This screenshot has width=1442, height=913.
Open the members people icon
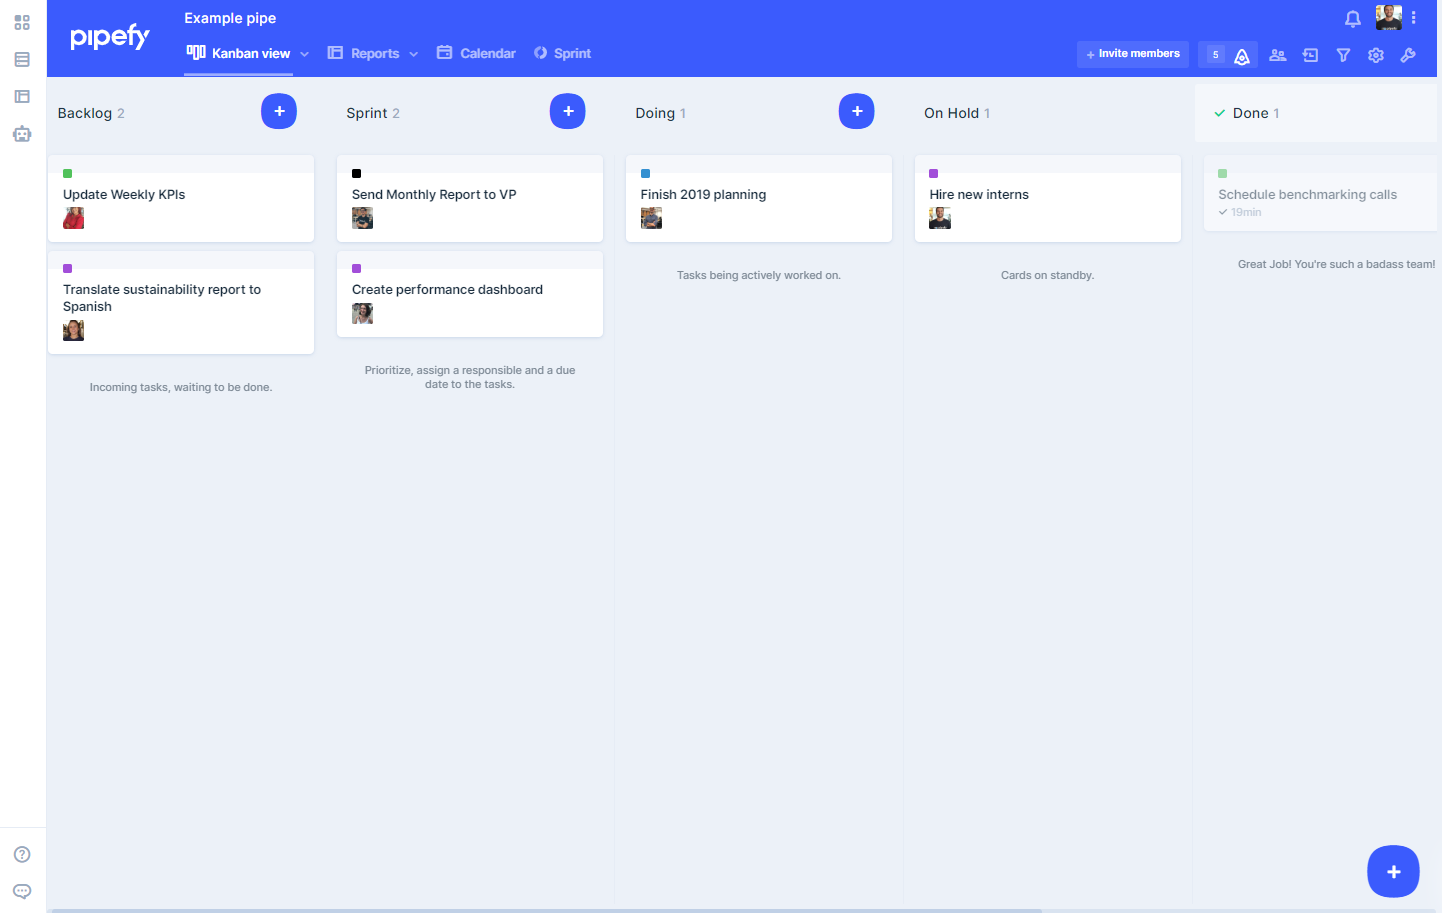pos(1277,55)
